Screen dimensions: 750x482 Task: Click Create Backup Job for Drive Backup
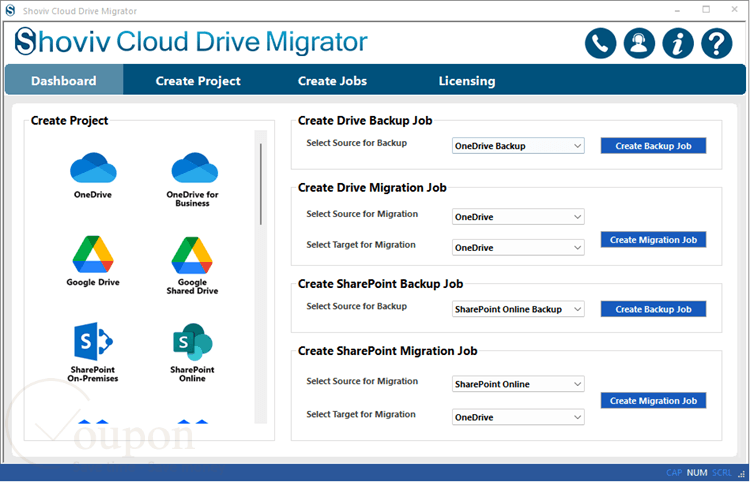[x=653, y=146]
